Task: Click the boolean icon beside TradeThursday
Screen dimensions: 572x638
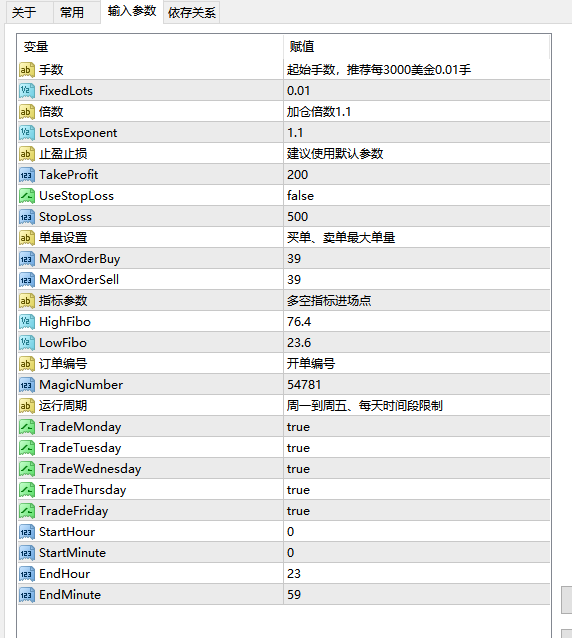Action: pos(26,490)
